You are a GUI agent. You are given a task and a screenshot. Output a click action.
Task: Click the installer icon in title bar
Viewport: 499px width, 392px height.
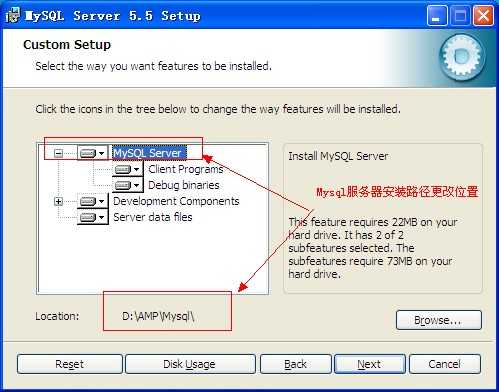click(x=13, y=16)
